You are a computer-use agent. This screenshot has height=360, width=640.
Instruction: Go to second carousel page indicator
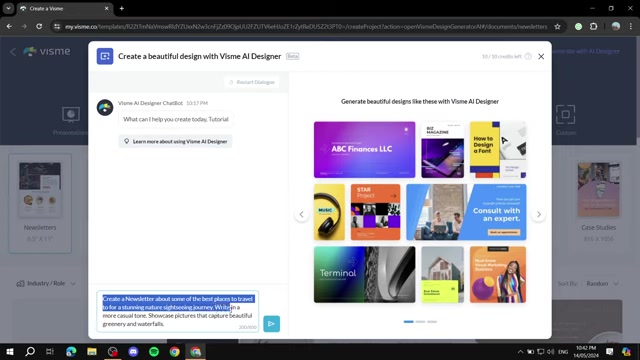(x=420, y=322)
